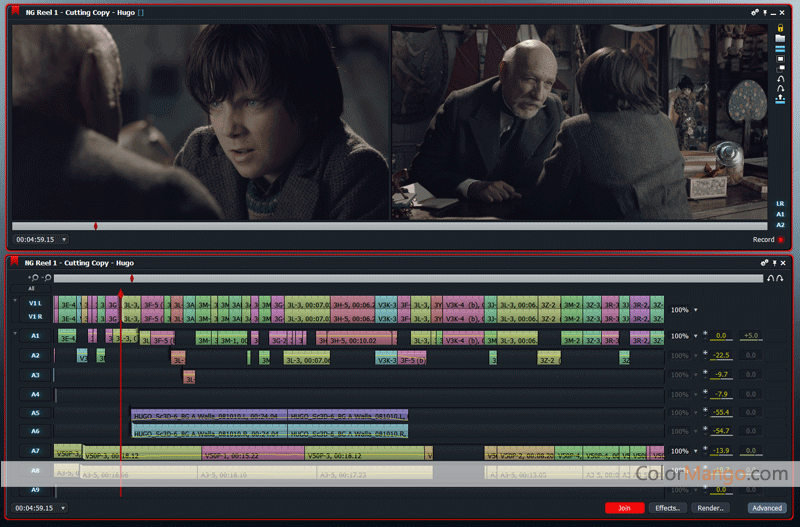Toggle the A1 audio channel in viewer
This screenshot has height=527, width=800.
click(x=780, y=214)
